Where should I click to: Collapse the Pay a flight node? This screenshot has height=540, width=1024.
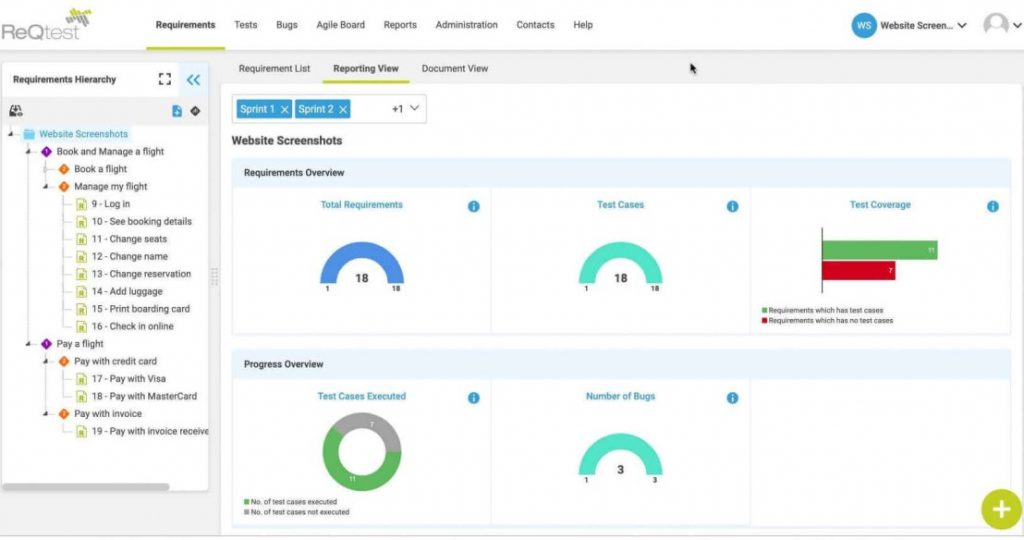point(28,344)
